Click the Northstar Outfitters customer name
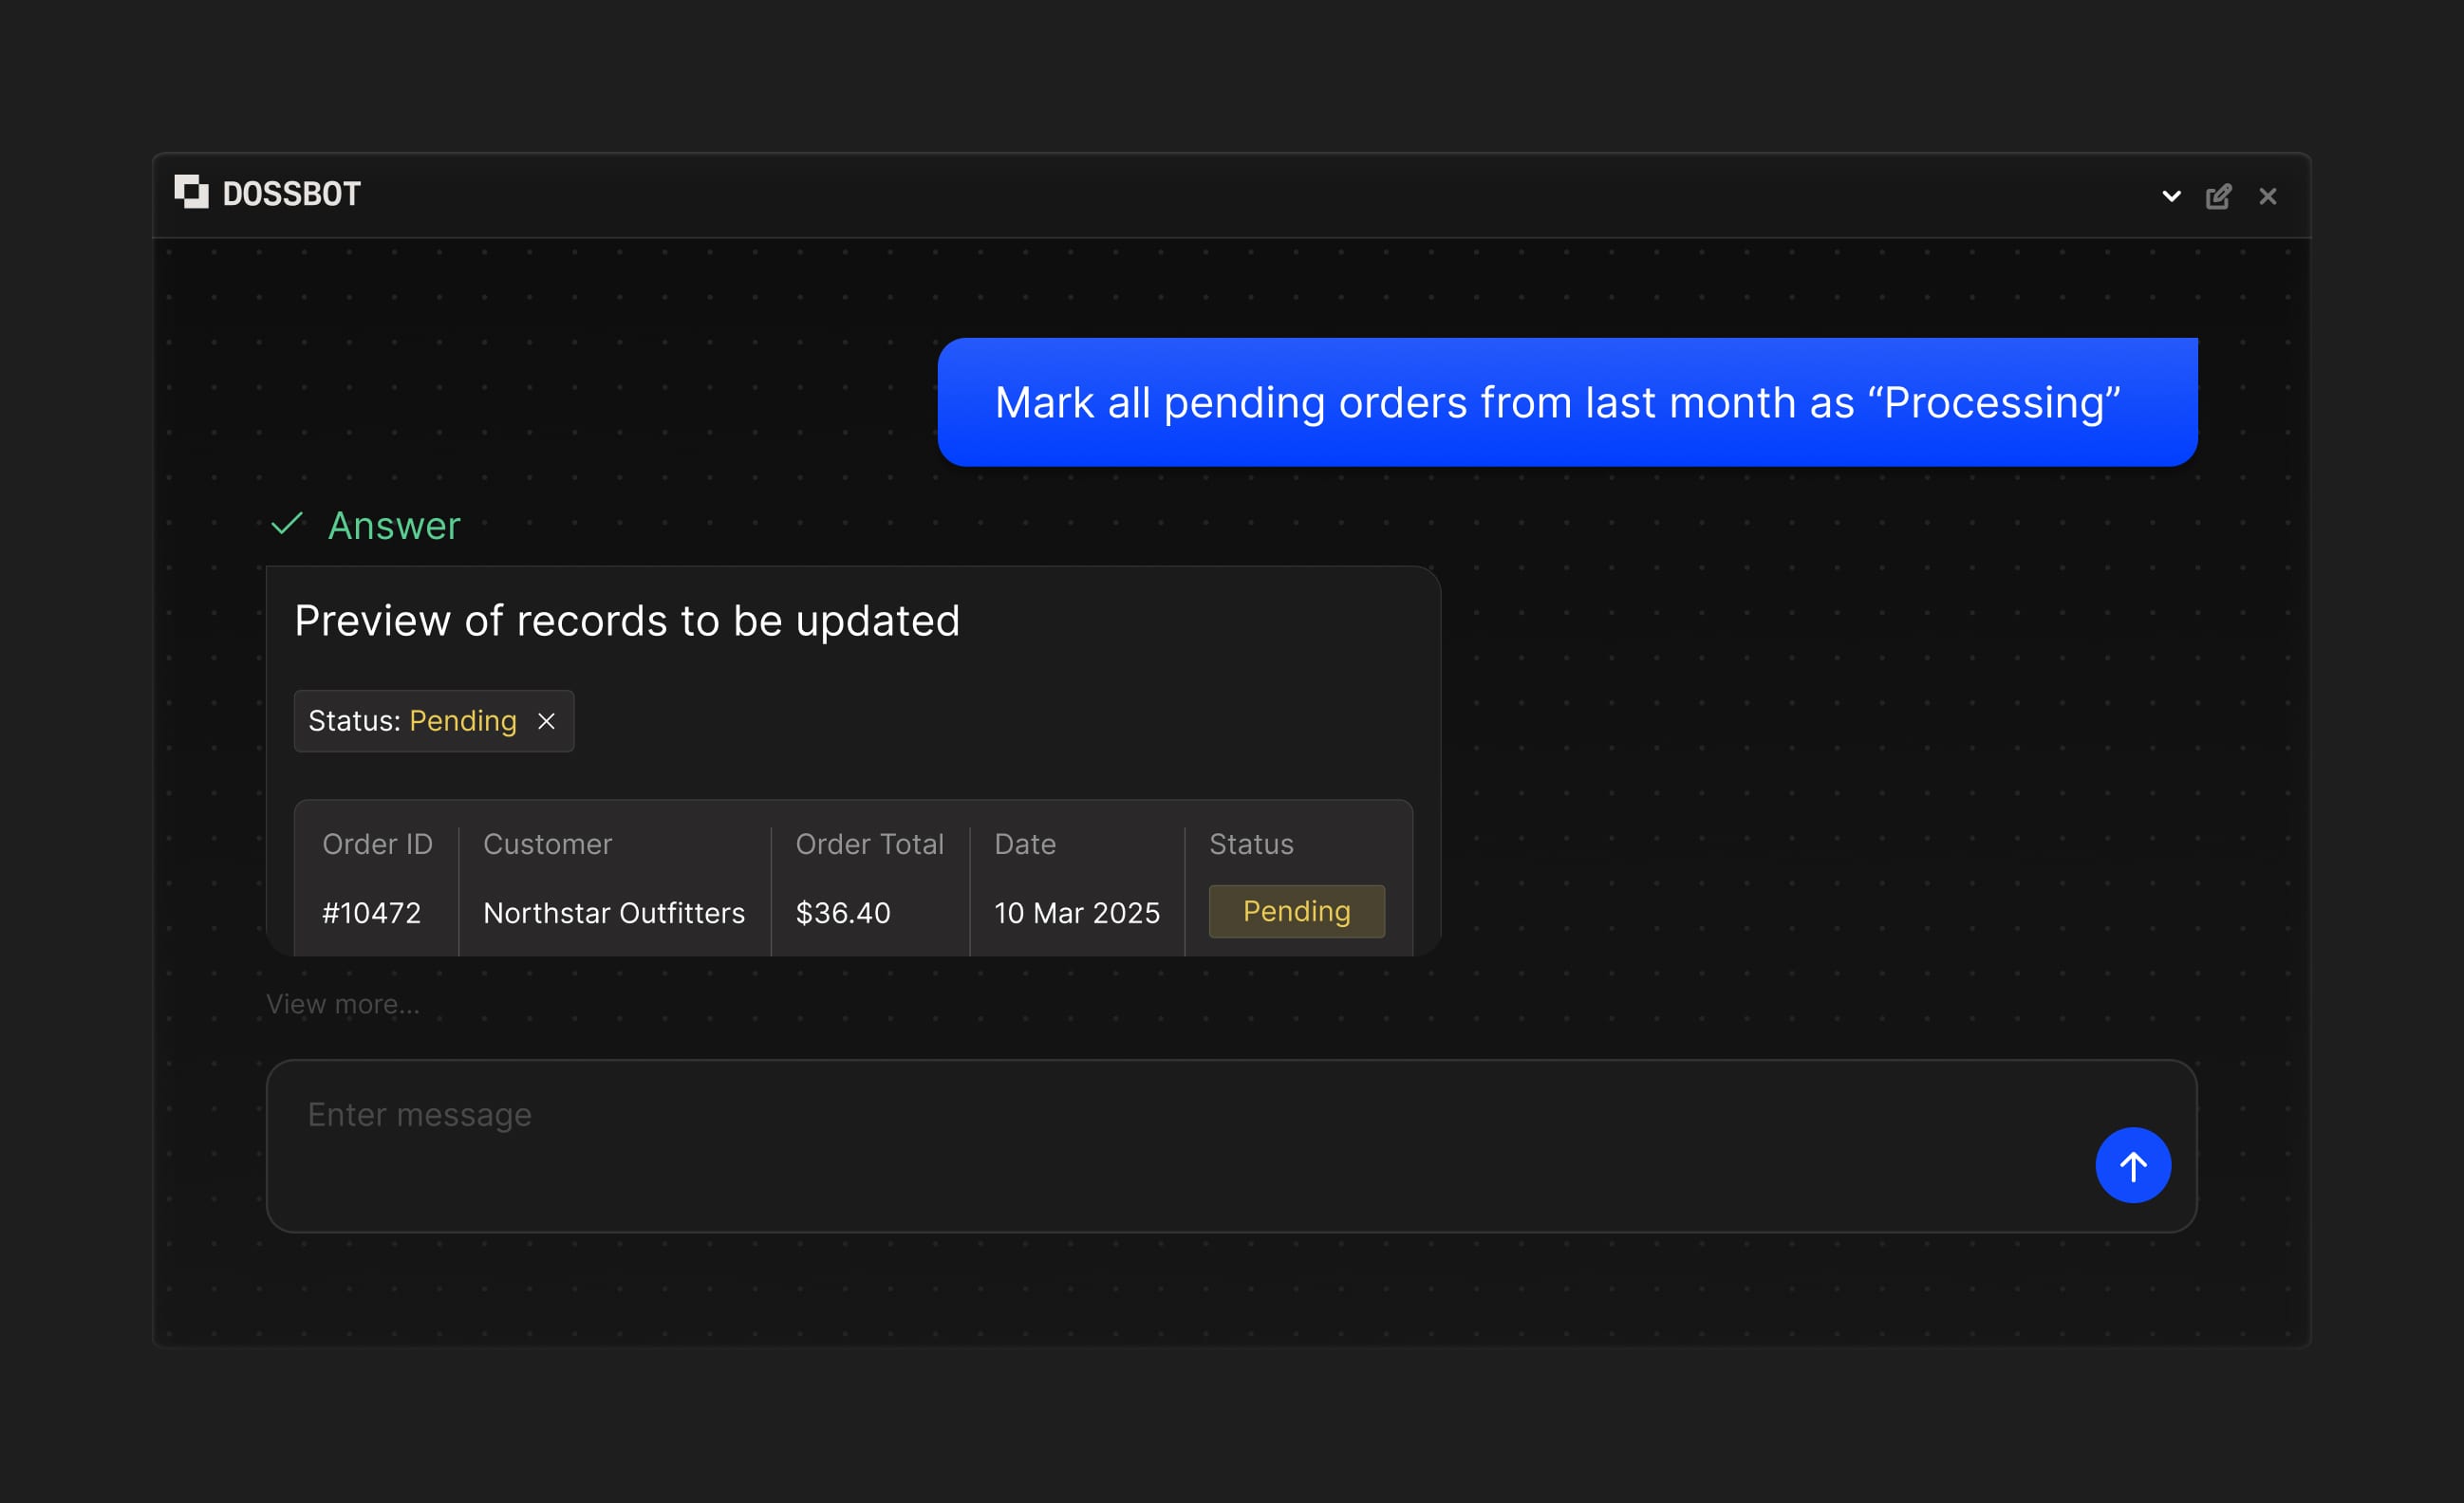 tap(614, 912)
